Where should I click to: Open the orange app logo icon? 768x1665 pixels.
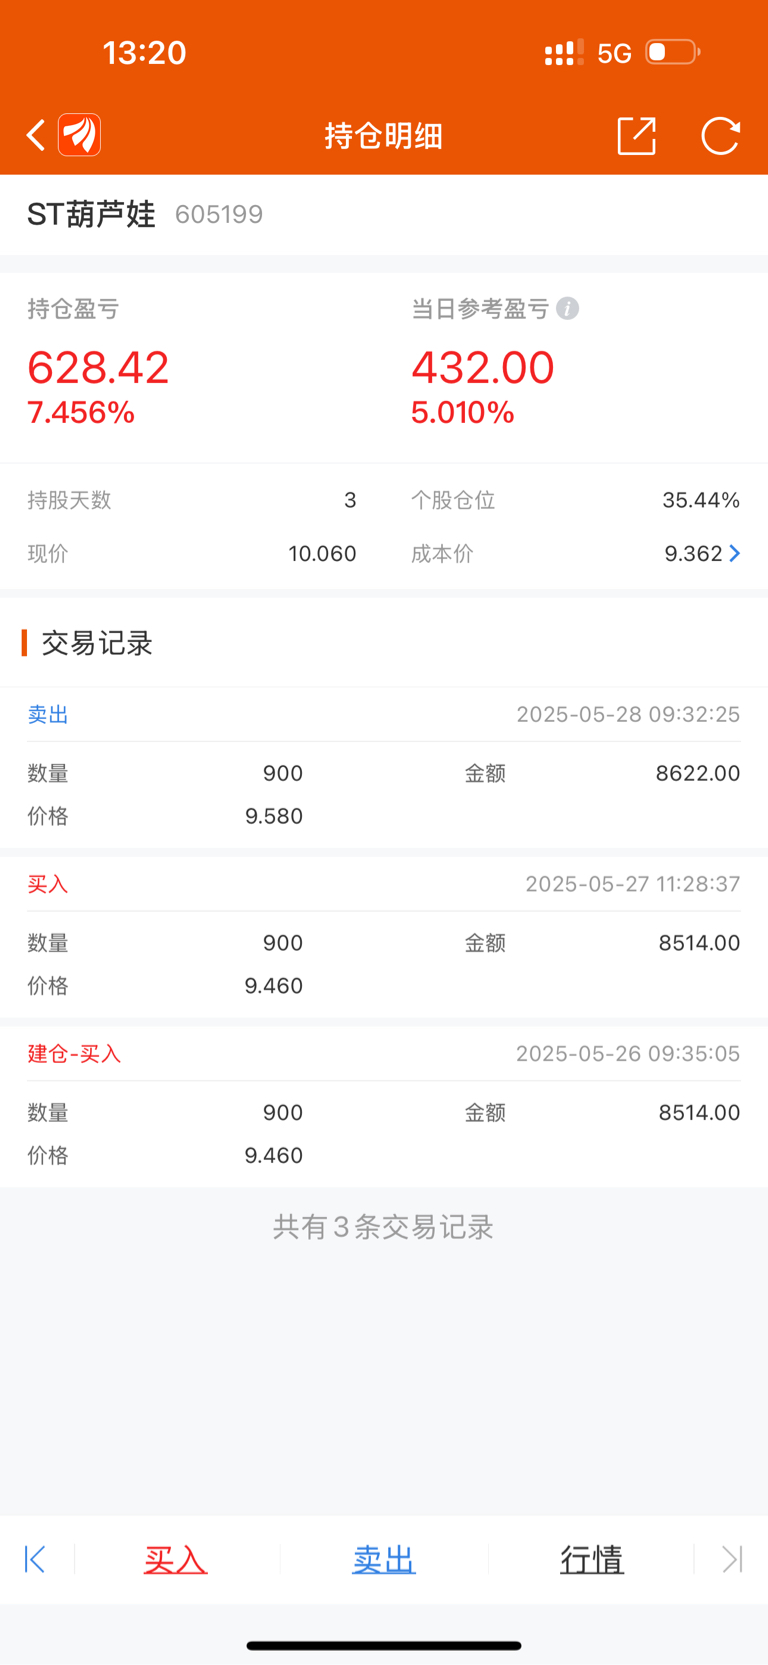coord(80,135)
